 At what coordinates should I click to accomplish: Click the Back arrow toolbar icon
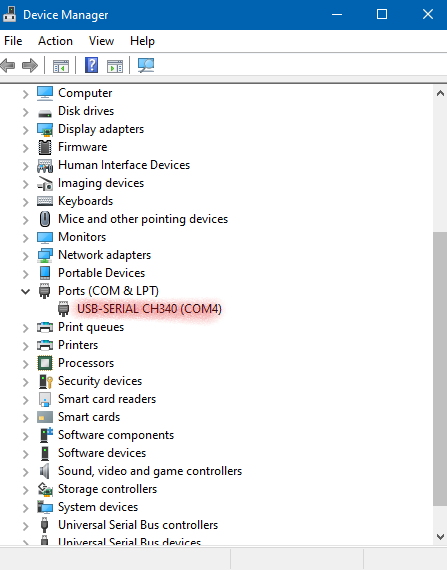8,66
